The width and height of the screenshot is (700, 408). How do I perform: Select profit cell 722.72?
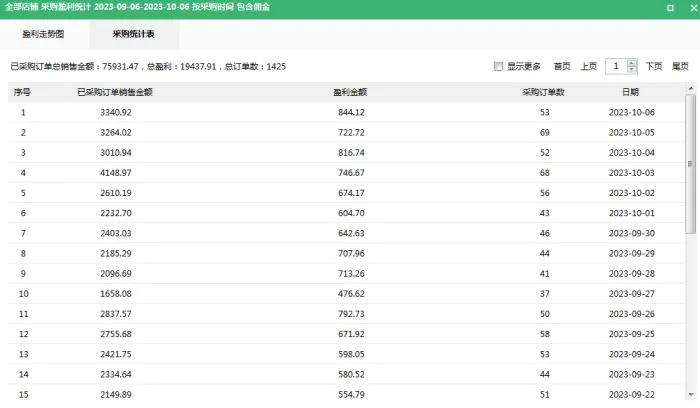[351, 133]
